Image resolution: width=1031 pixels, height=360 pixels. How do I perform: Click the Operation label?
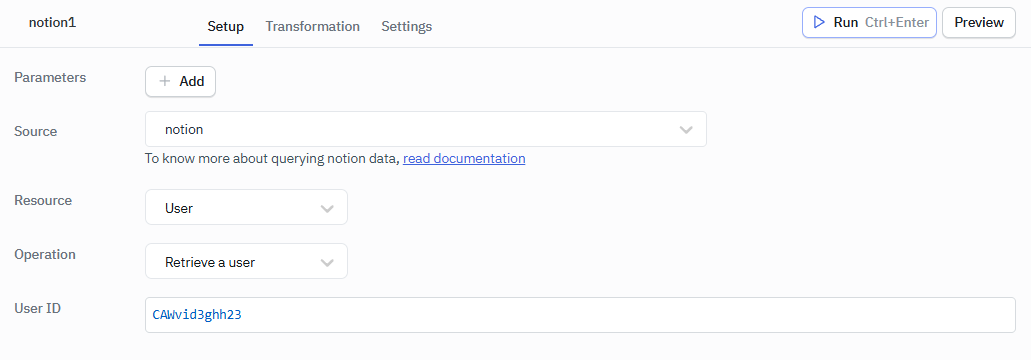(x=45, y=254)
